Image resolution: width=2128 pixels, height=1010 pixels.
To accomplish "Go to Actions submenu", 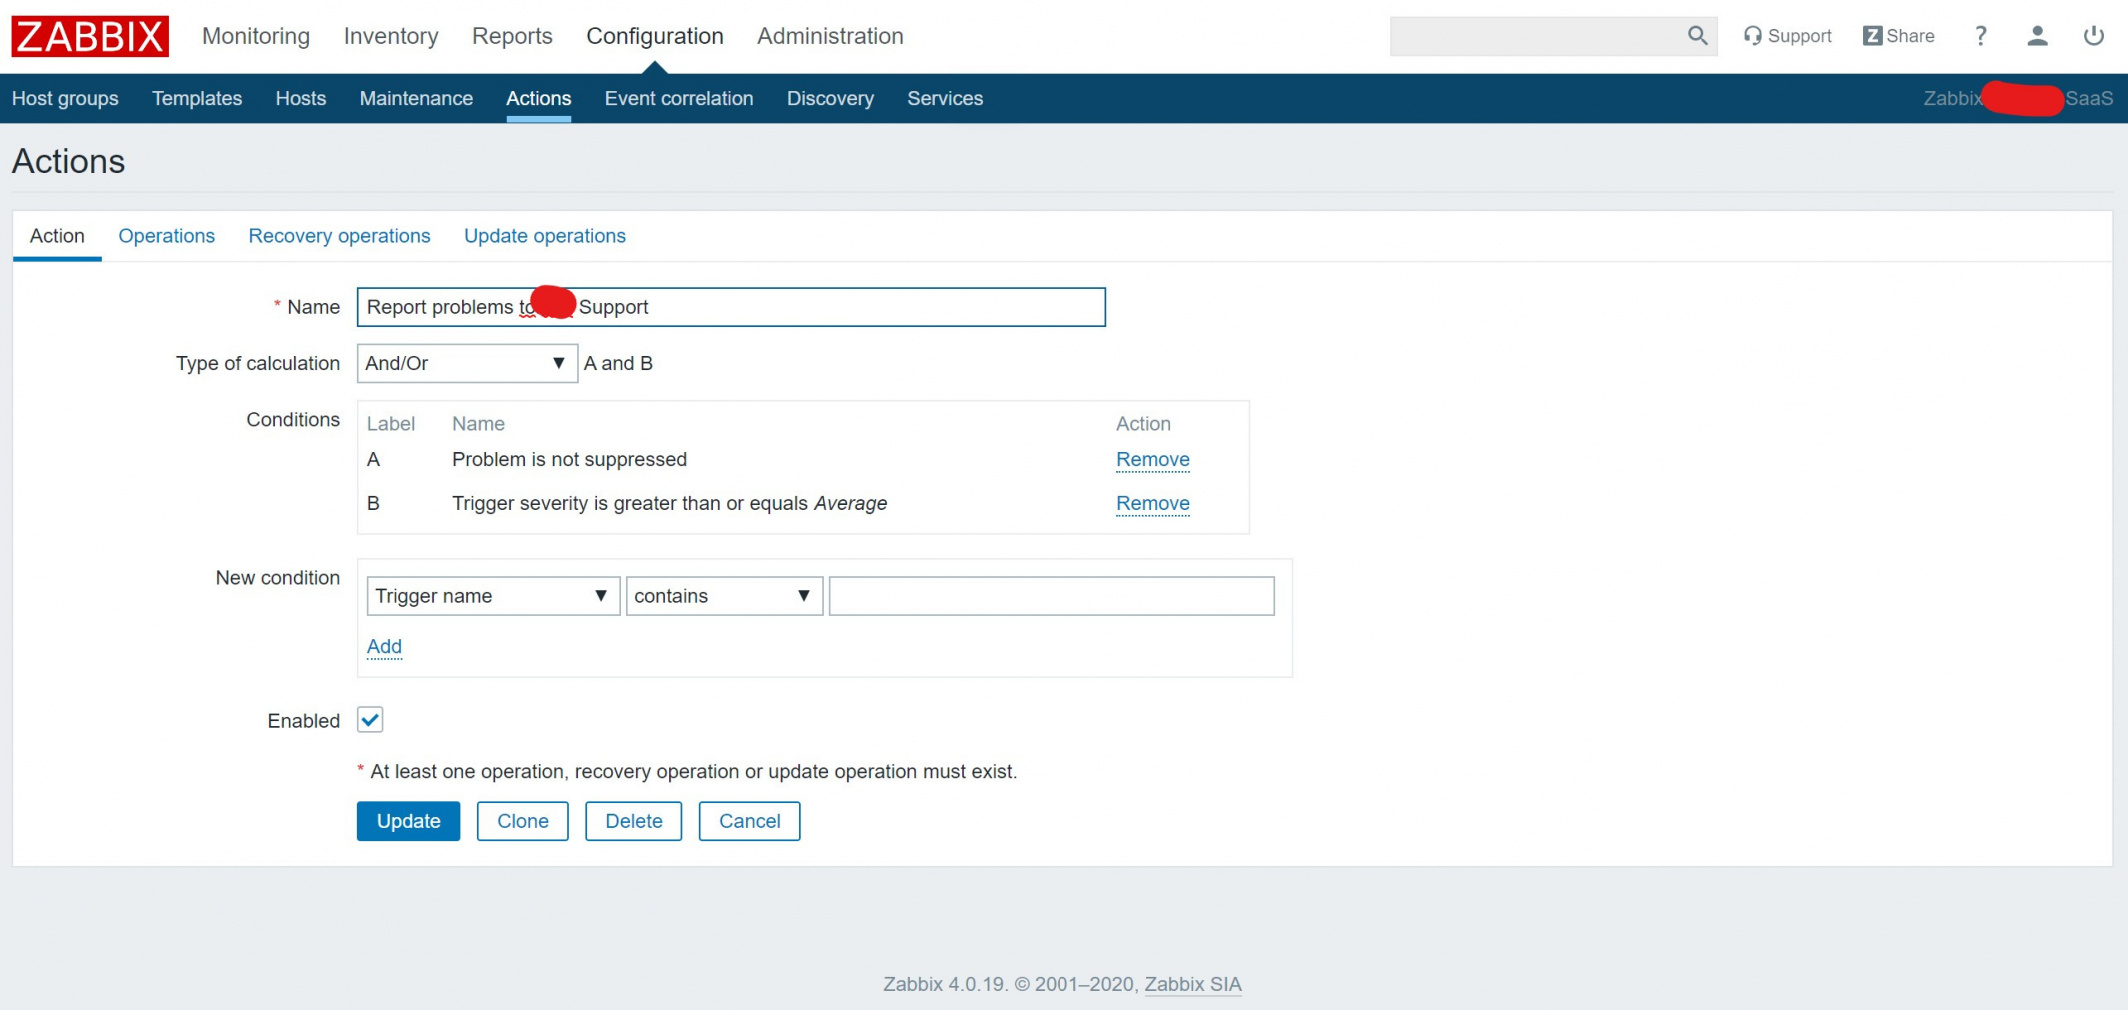I will coord(539,98).
